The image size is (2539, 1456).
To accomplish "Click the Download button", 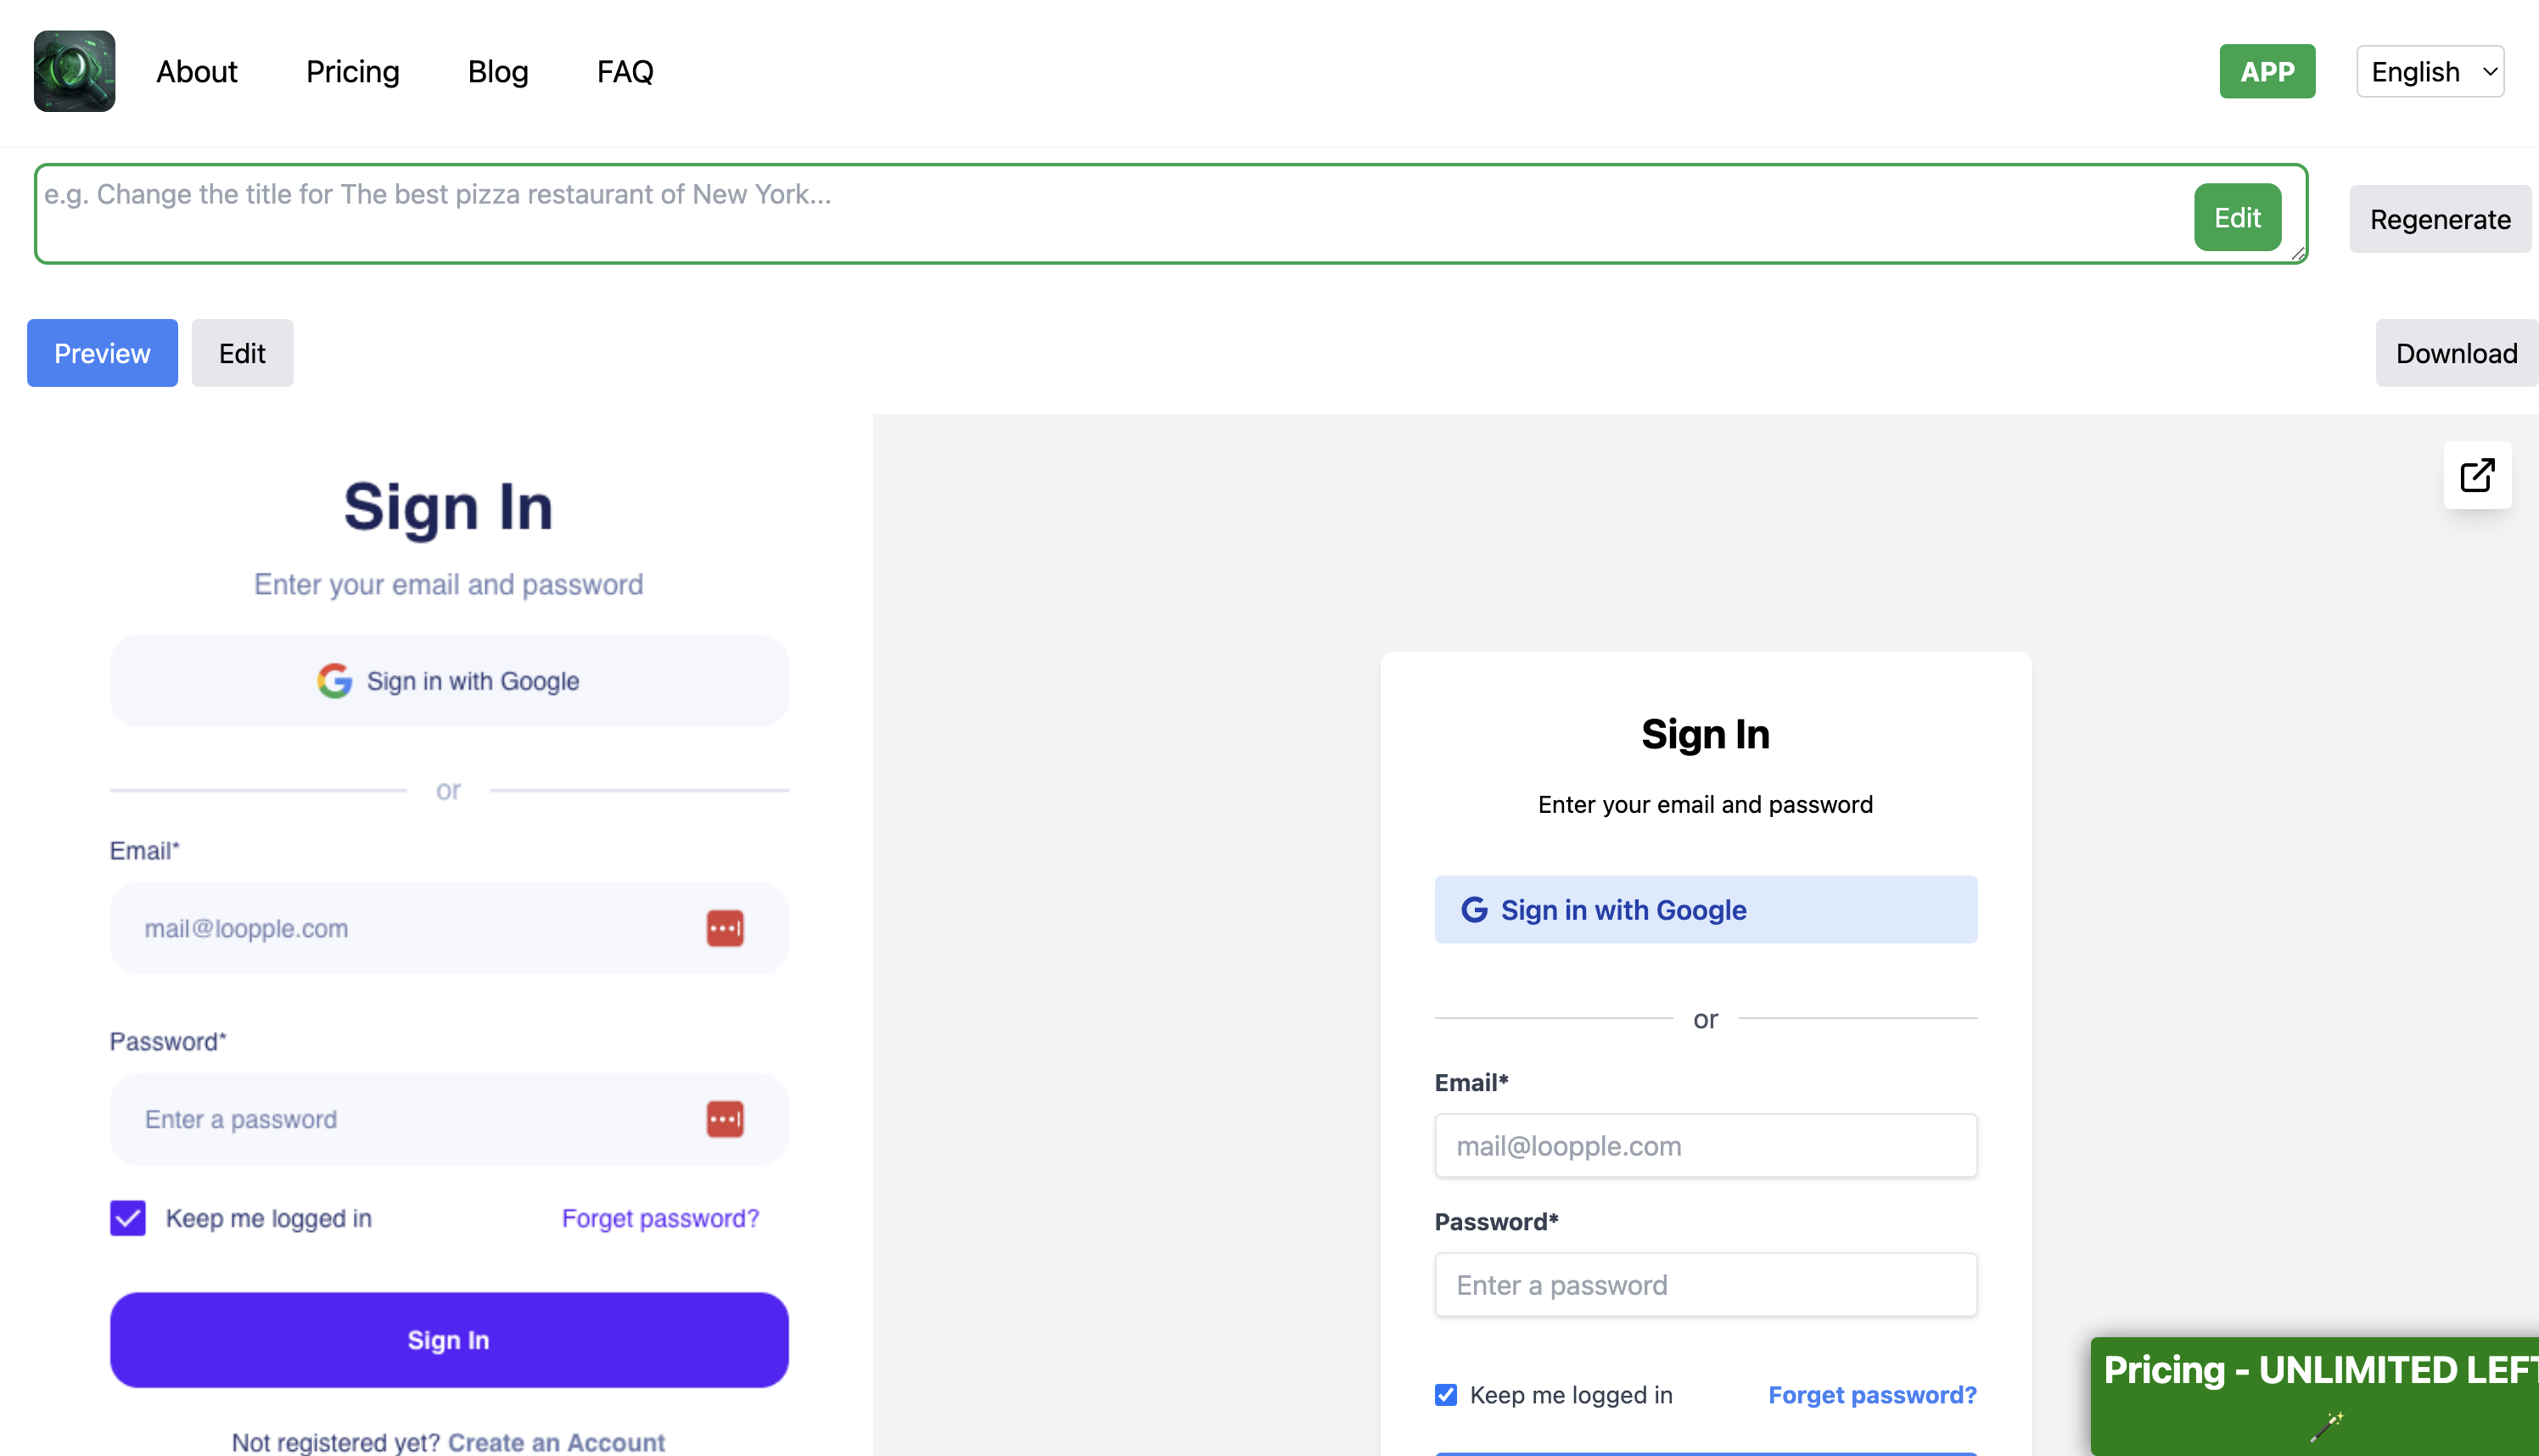I will [2455, 353].
